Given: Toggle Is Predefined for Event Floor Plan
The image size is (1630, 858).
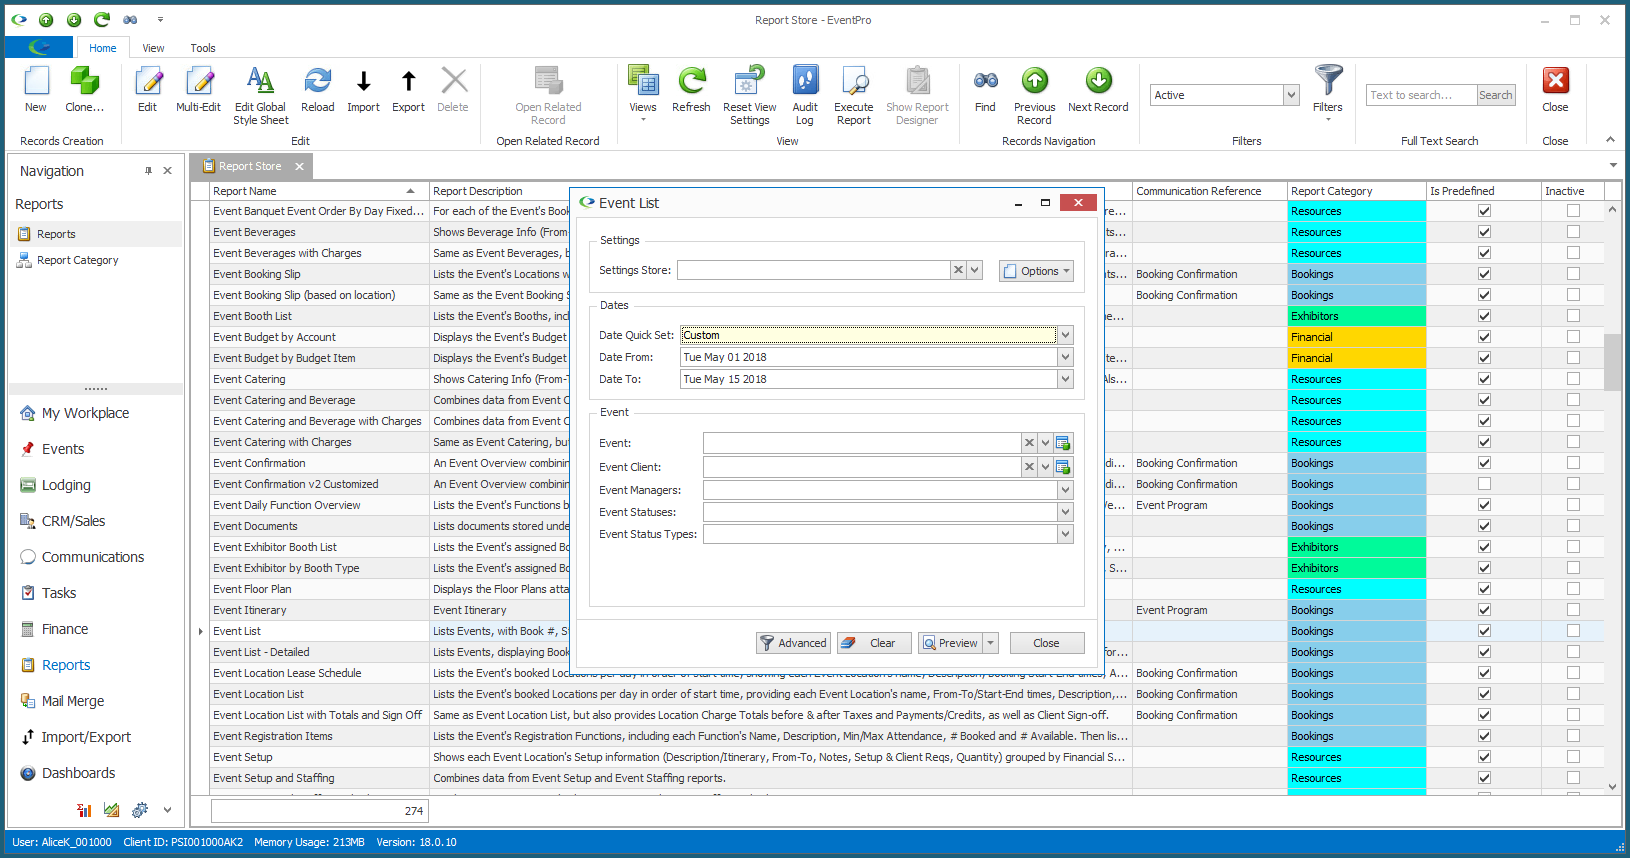Looking at the screenshot, I should [x=1484, y=589].
